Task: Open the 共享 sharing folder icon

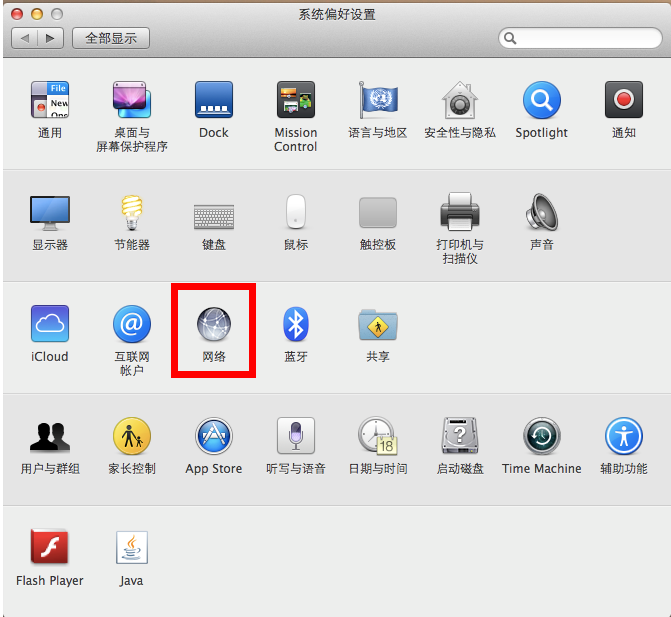Action: click(378, 325)
